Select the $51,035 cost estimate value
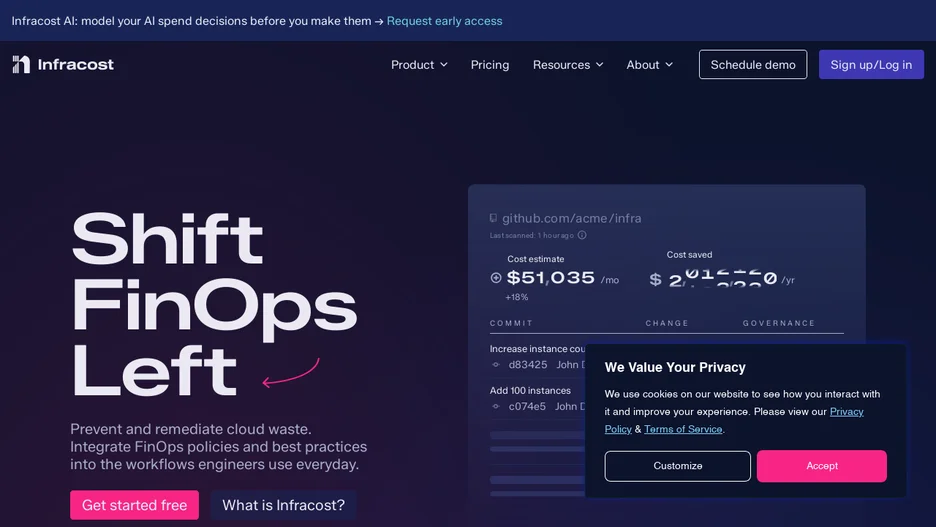This screenshot has height=527, width=936. (550, 278)
